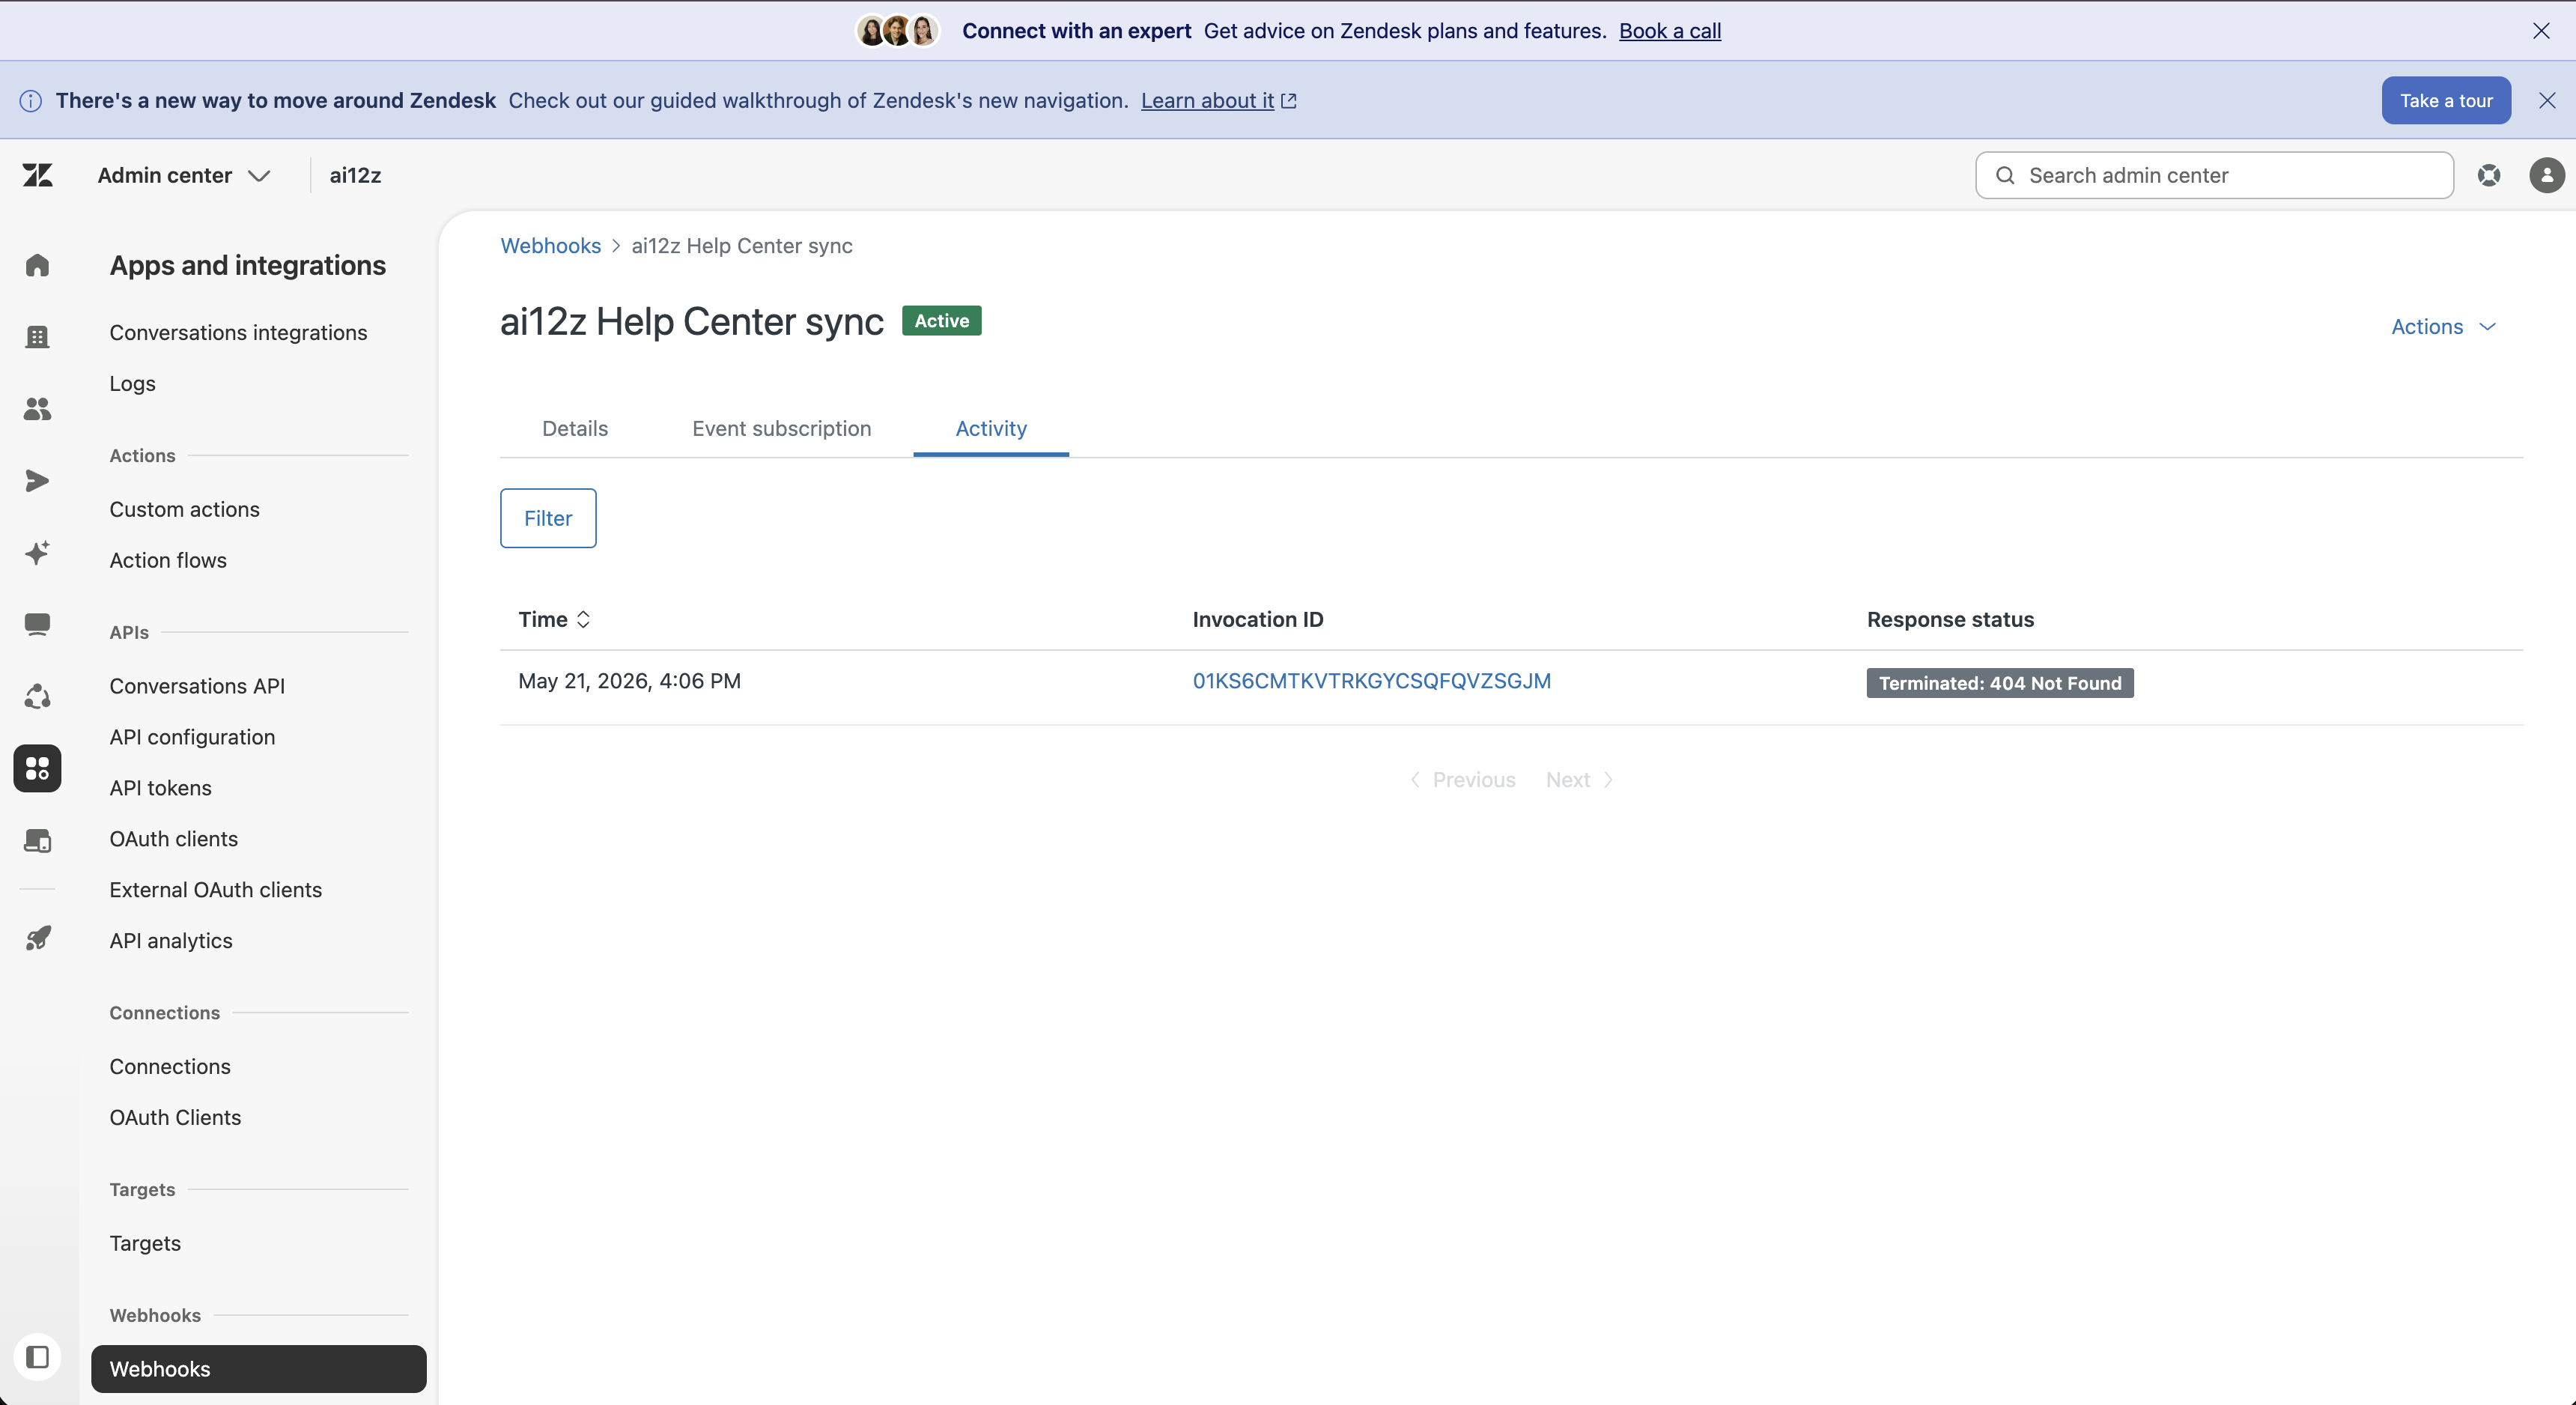The height and width of the screenshot is (1405, 2576).
Task: Open the AI sparkle icon in the sidebar
Action: point(37,553)
